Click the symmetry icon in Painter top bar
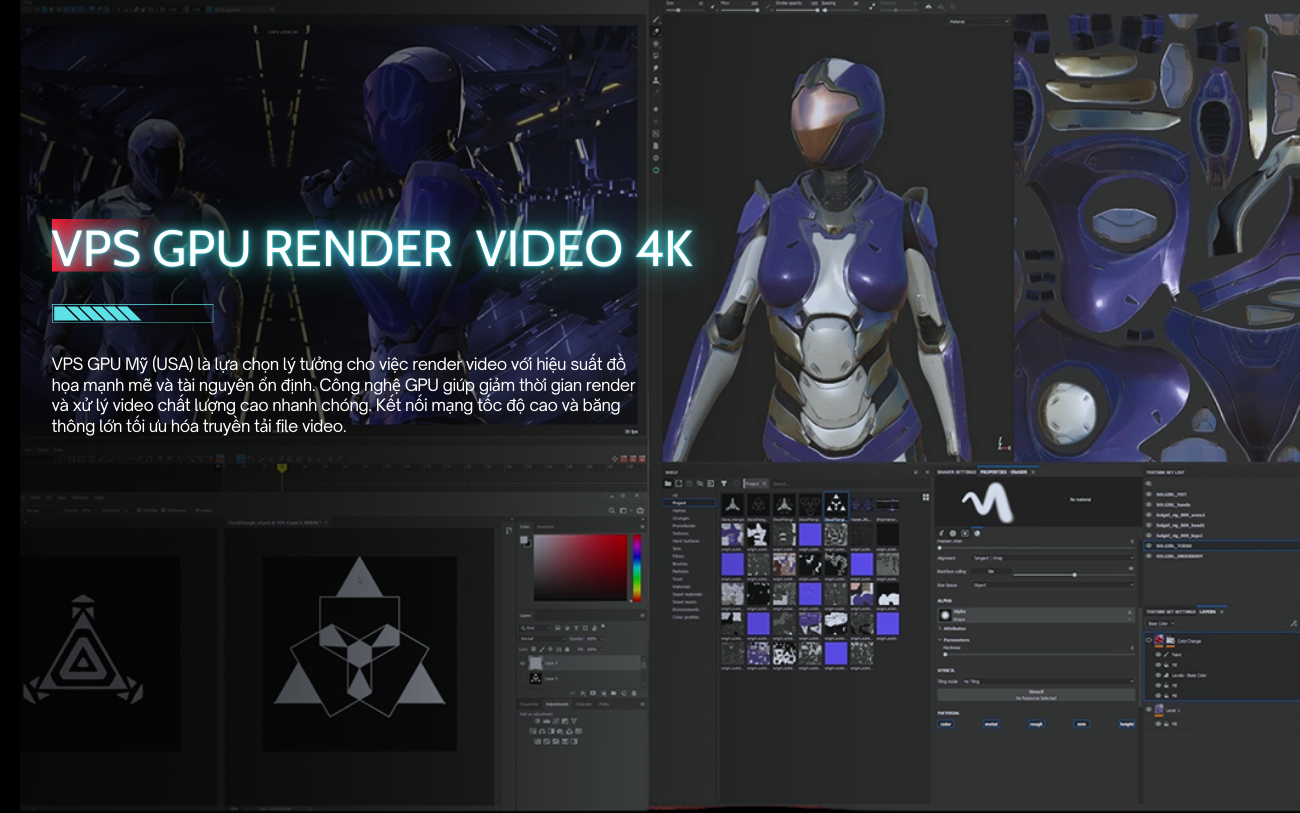 (929, 6)
